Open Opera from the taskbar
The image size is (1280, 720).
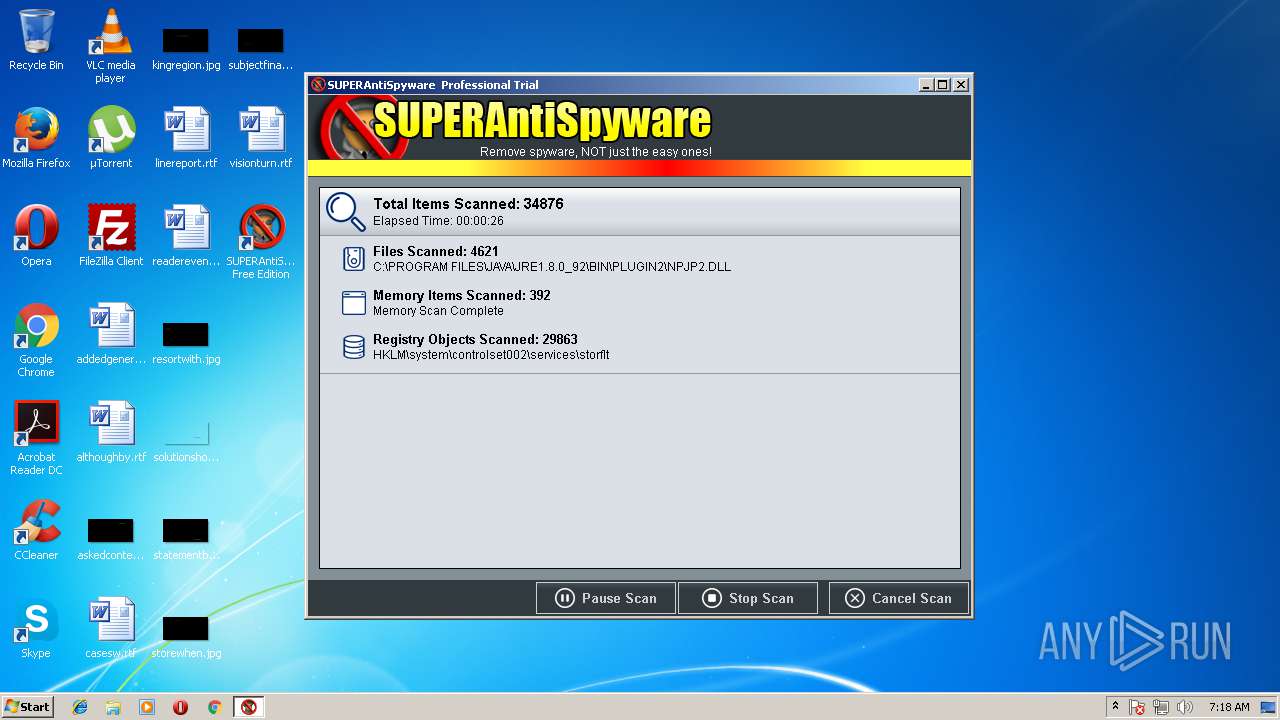pos(181,707)
